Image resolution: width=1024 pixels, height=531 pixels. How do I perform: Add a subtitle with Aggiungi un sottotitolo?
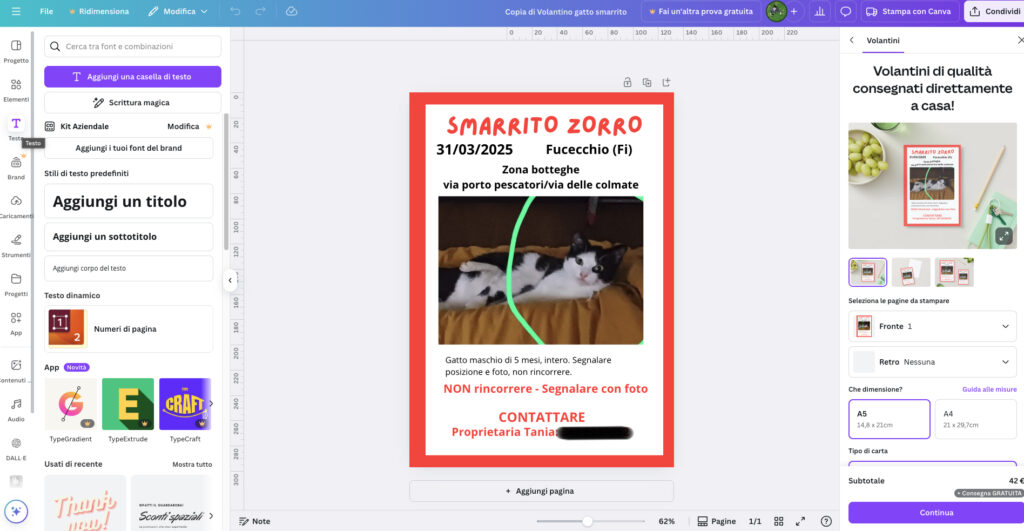click(129, 236)
